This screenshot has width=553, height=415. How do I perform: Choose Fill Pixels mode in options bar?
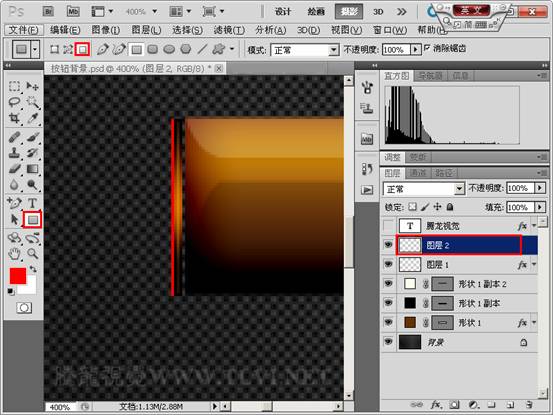83,49
